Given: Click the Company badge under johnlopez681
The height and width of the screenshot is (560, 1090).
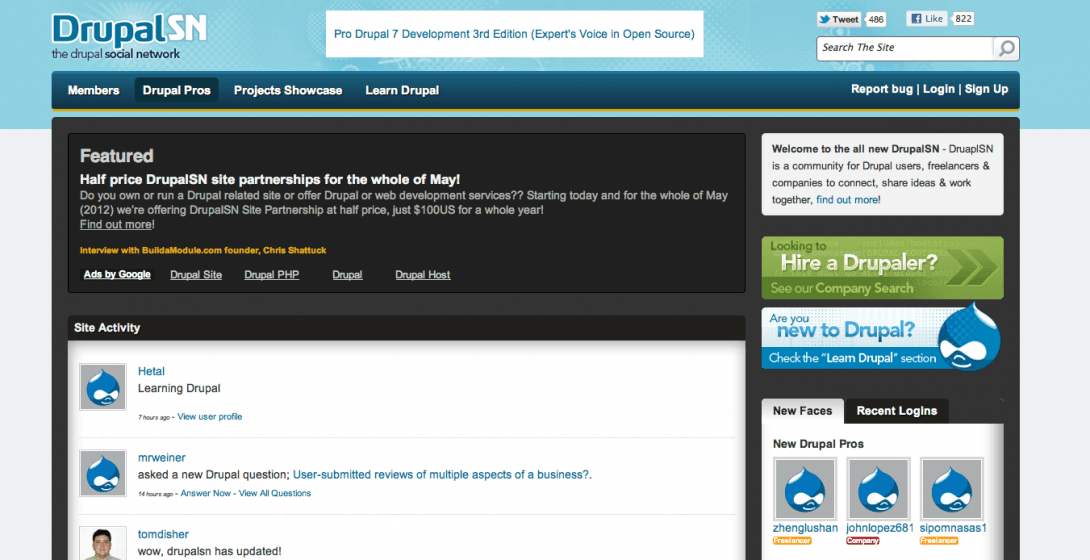Looking at the screenshot, I should tap(863, 541).
